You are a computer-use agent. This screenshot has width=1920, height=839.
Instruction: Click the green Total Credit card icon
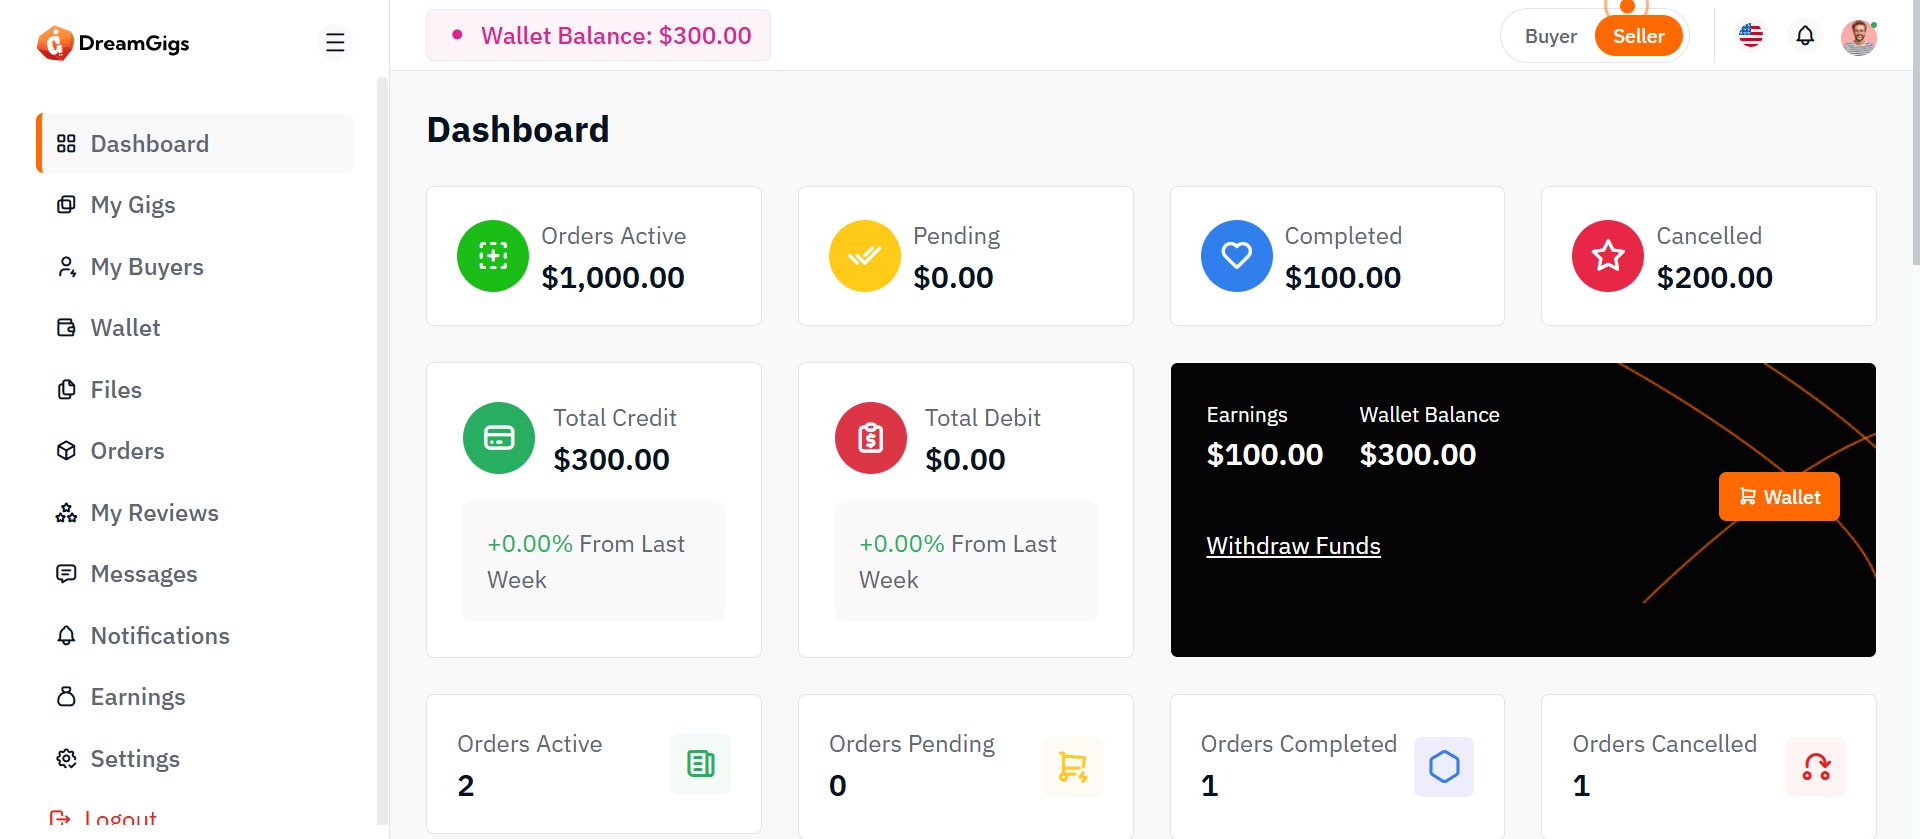(x=499, y=438)
